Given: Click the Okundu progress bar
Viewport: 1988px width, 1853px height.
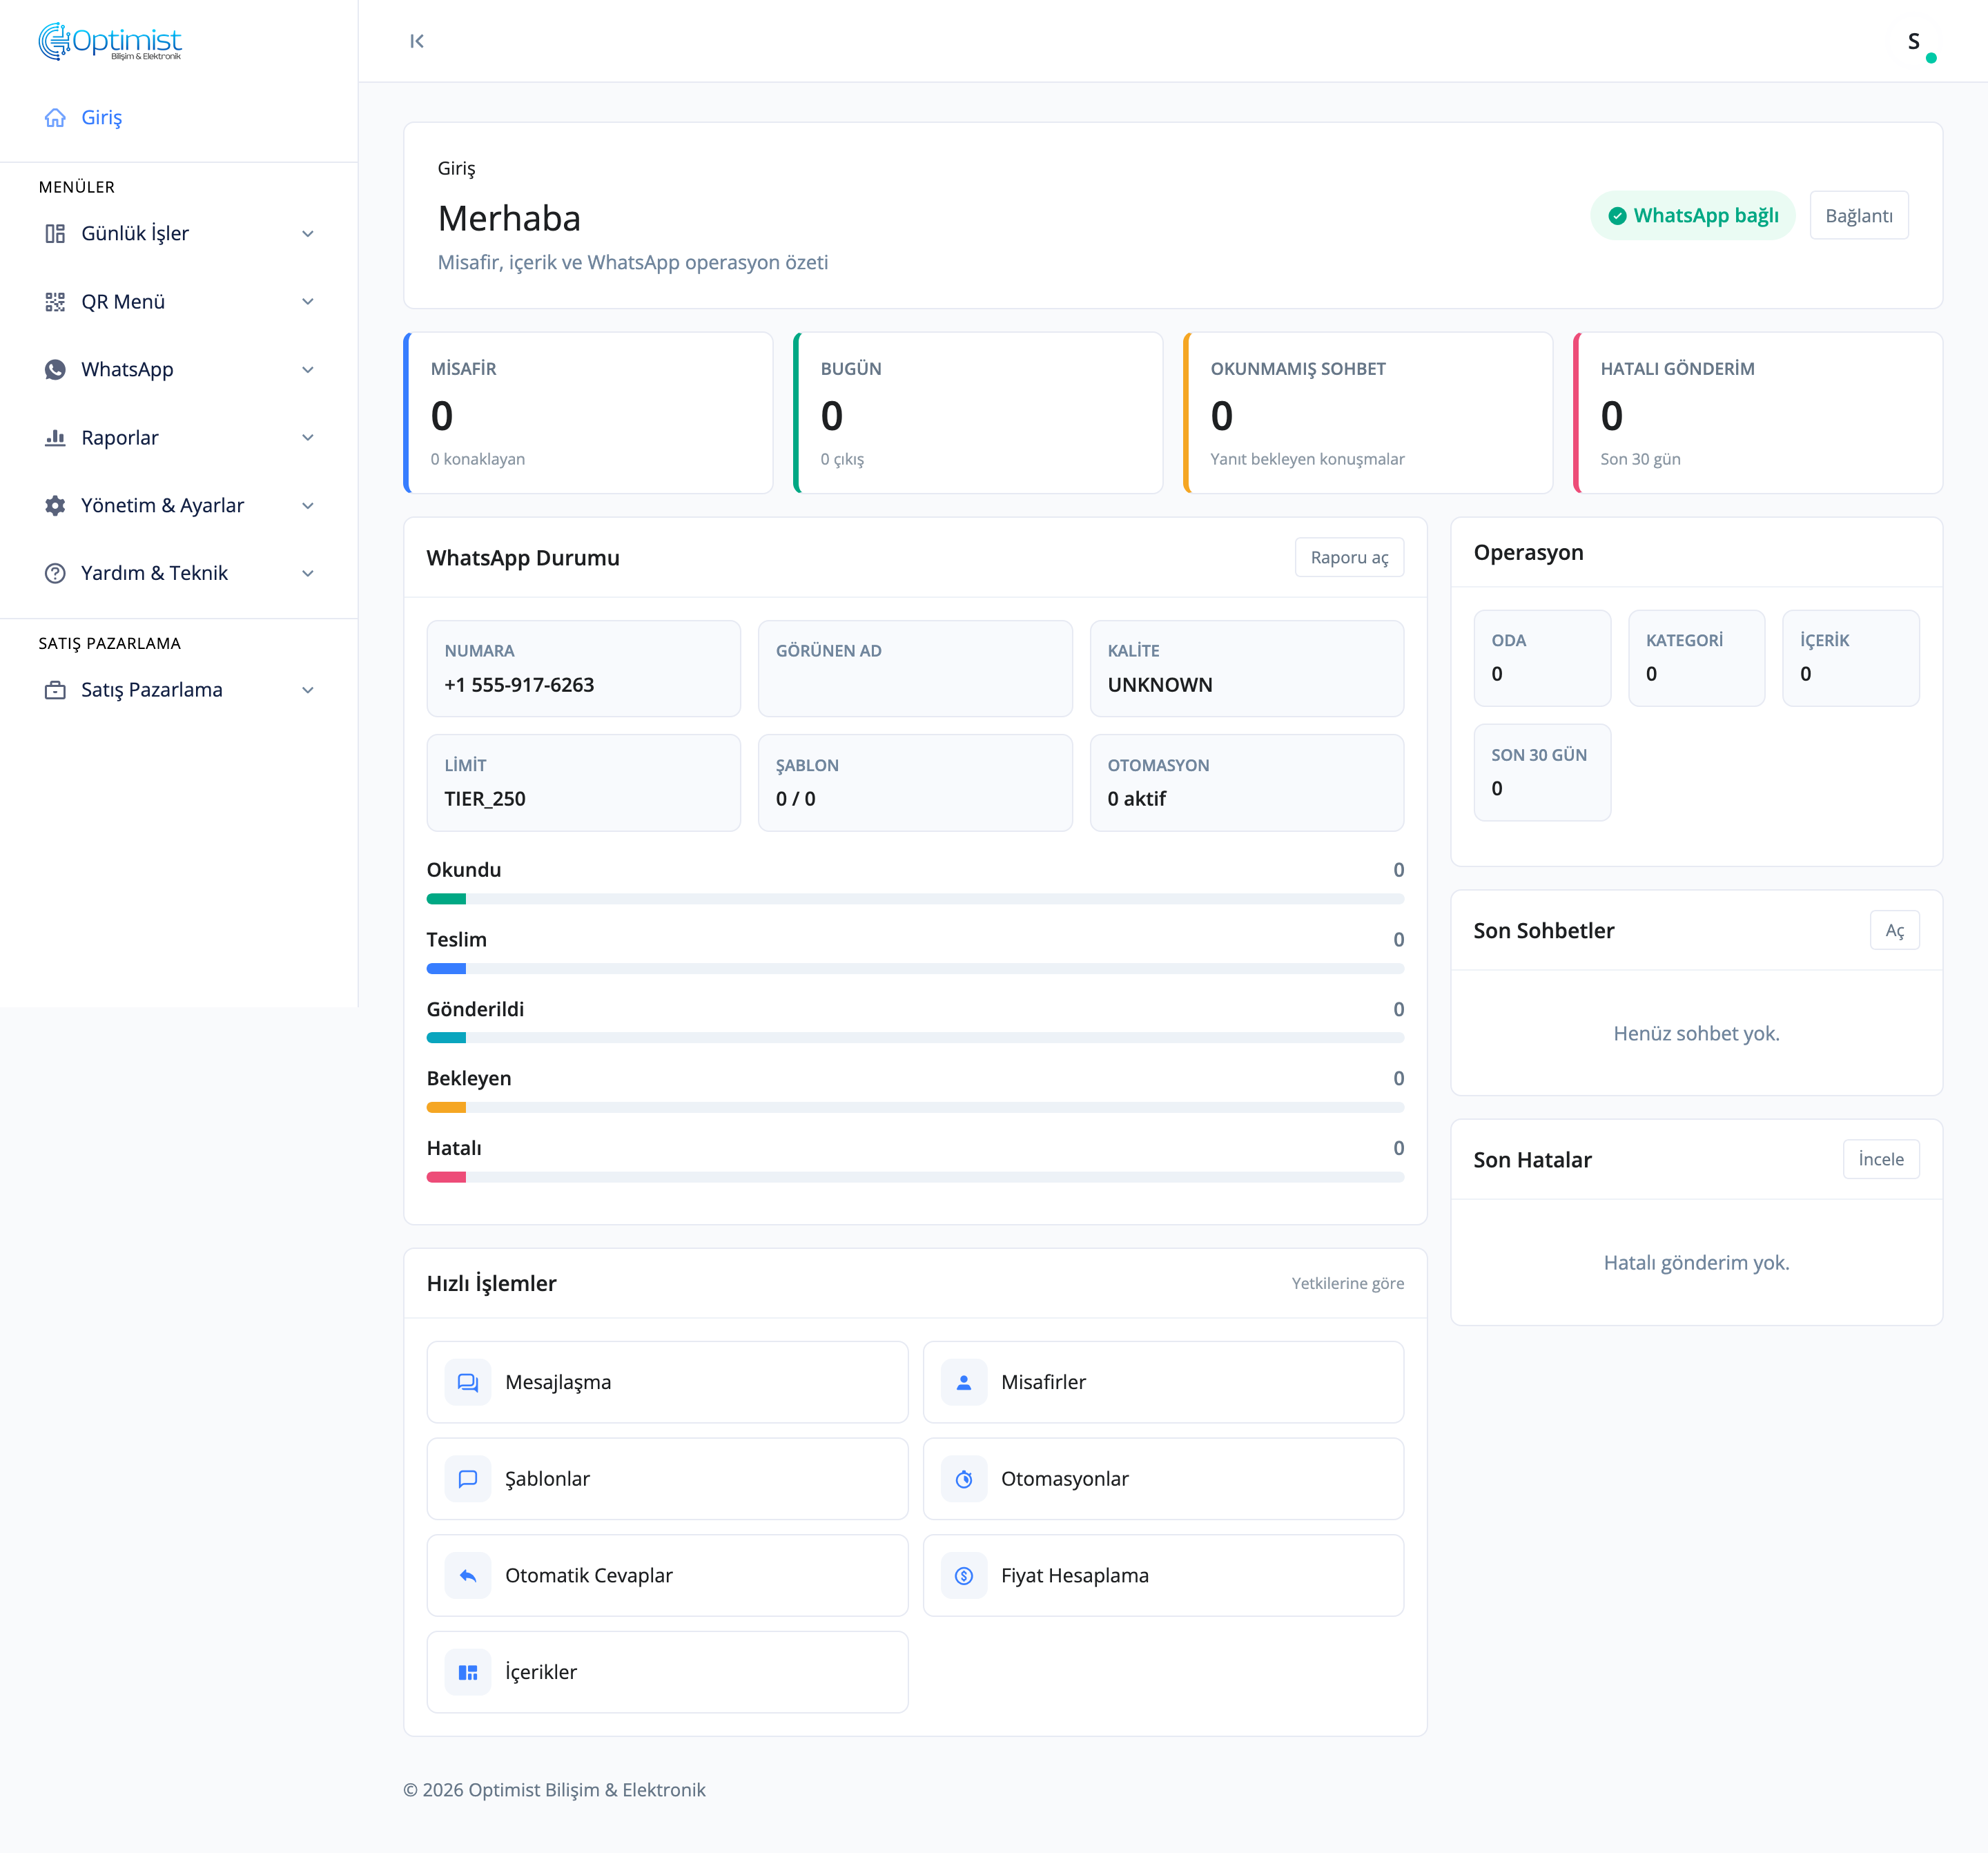Looking at the screenshot, I should point(915,899).
